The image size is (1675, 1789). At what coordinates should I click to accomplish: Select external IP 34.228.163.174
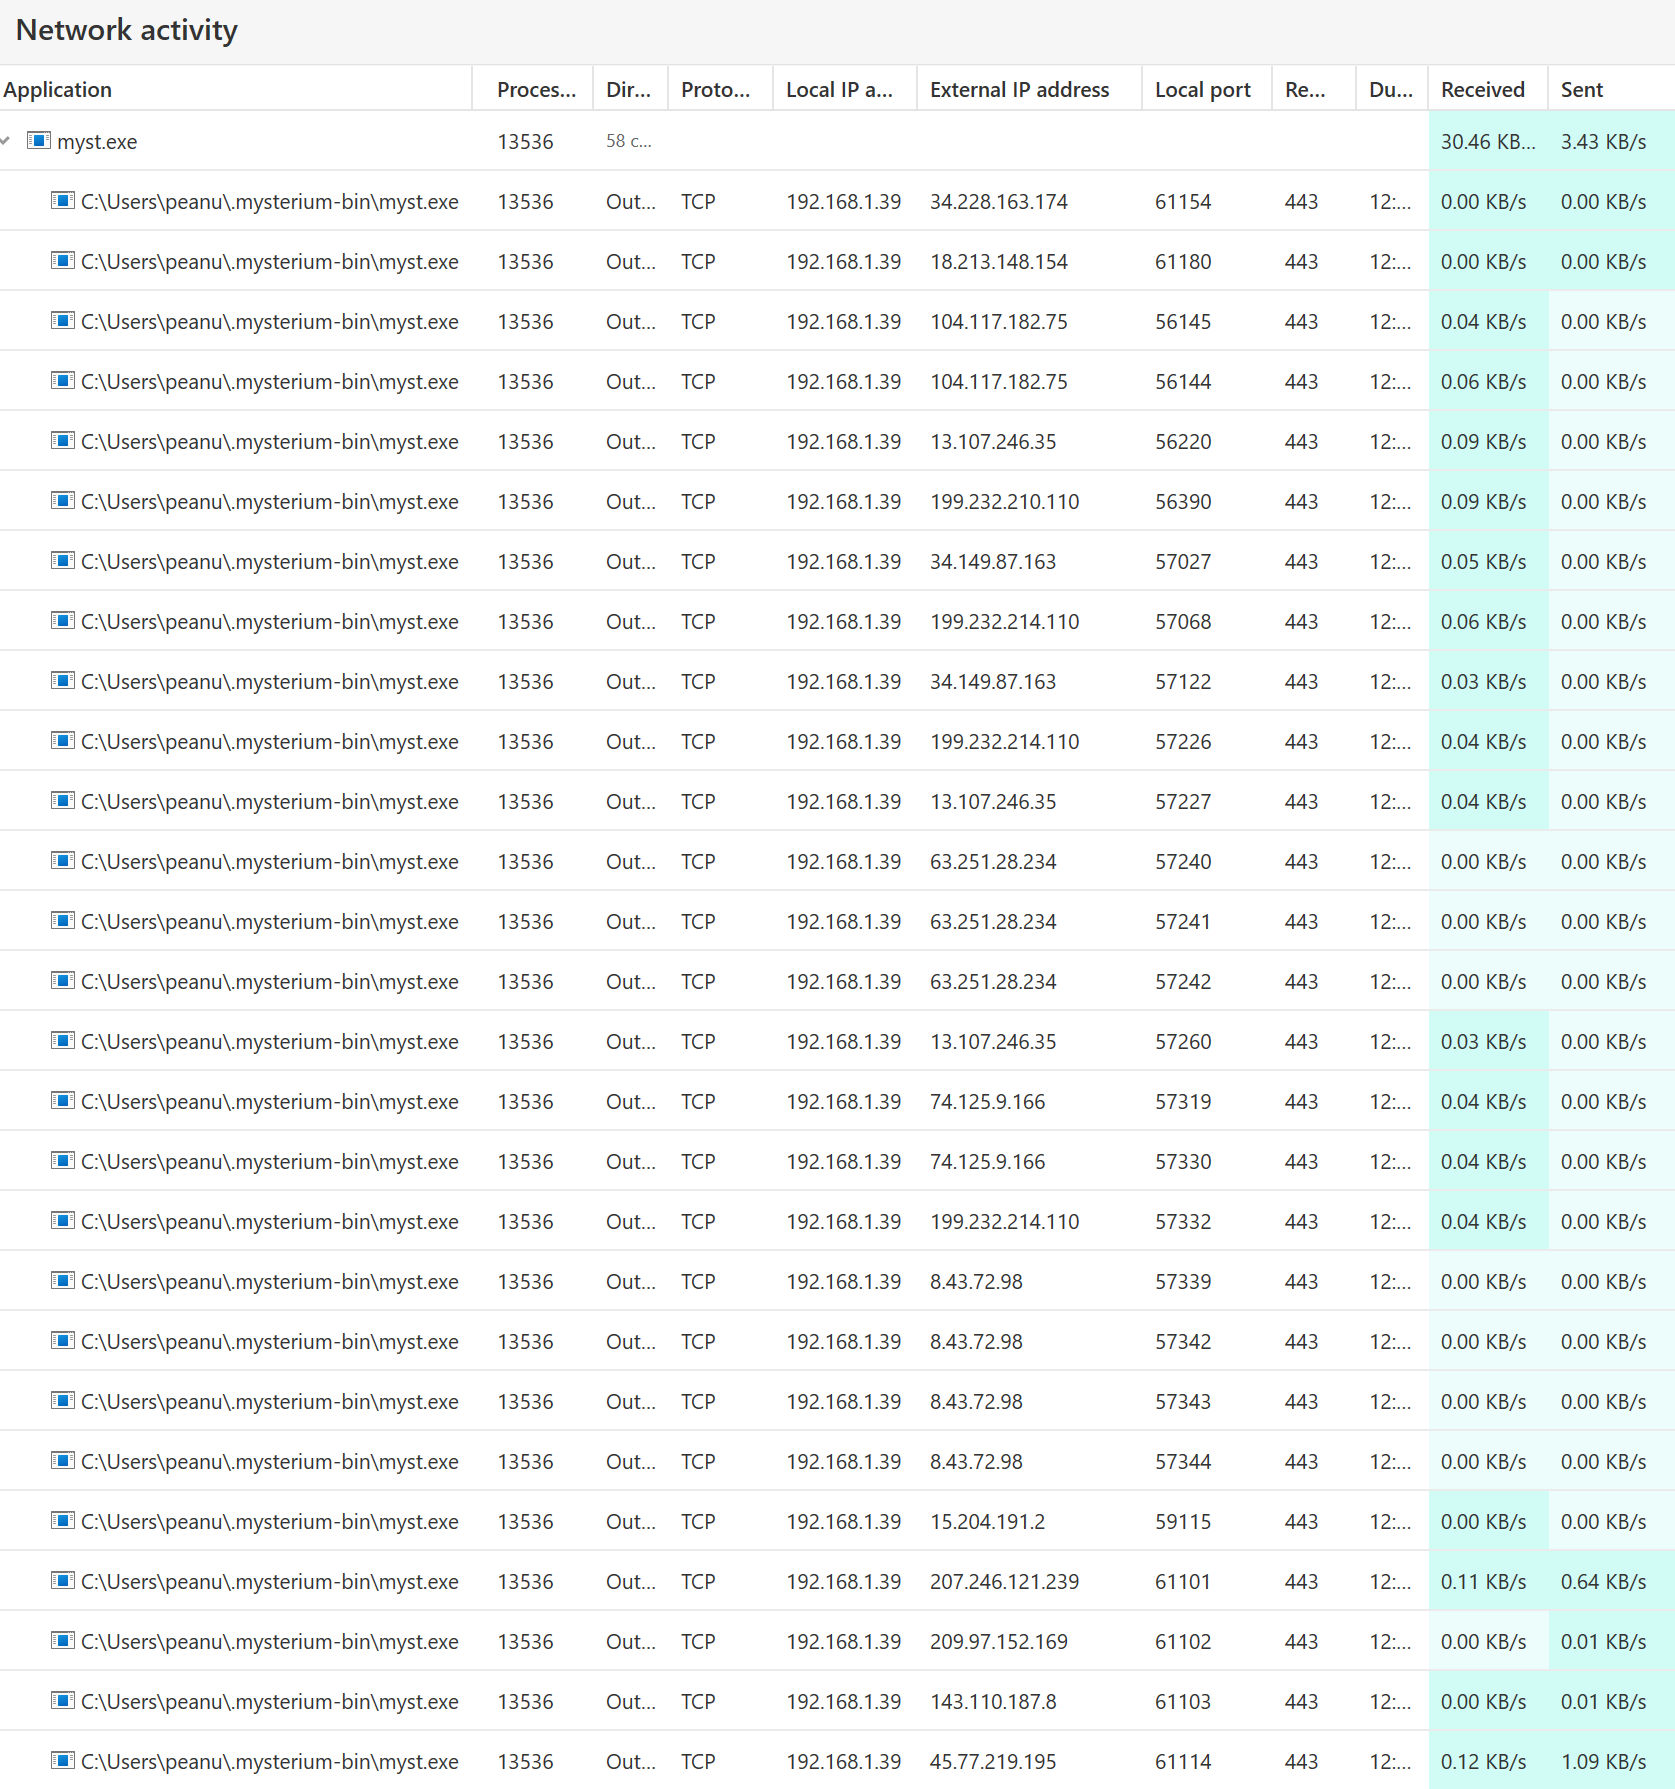998,202
